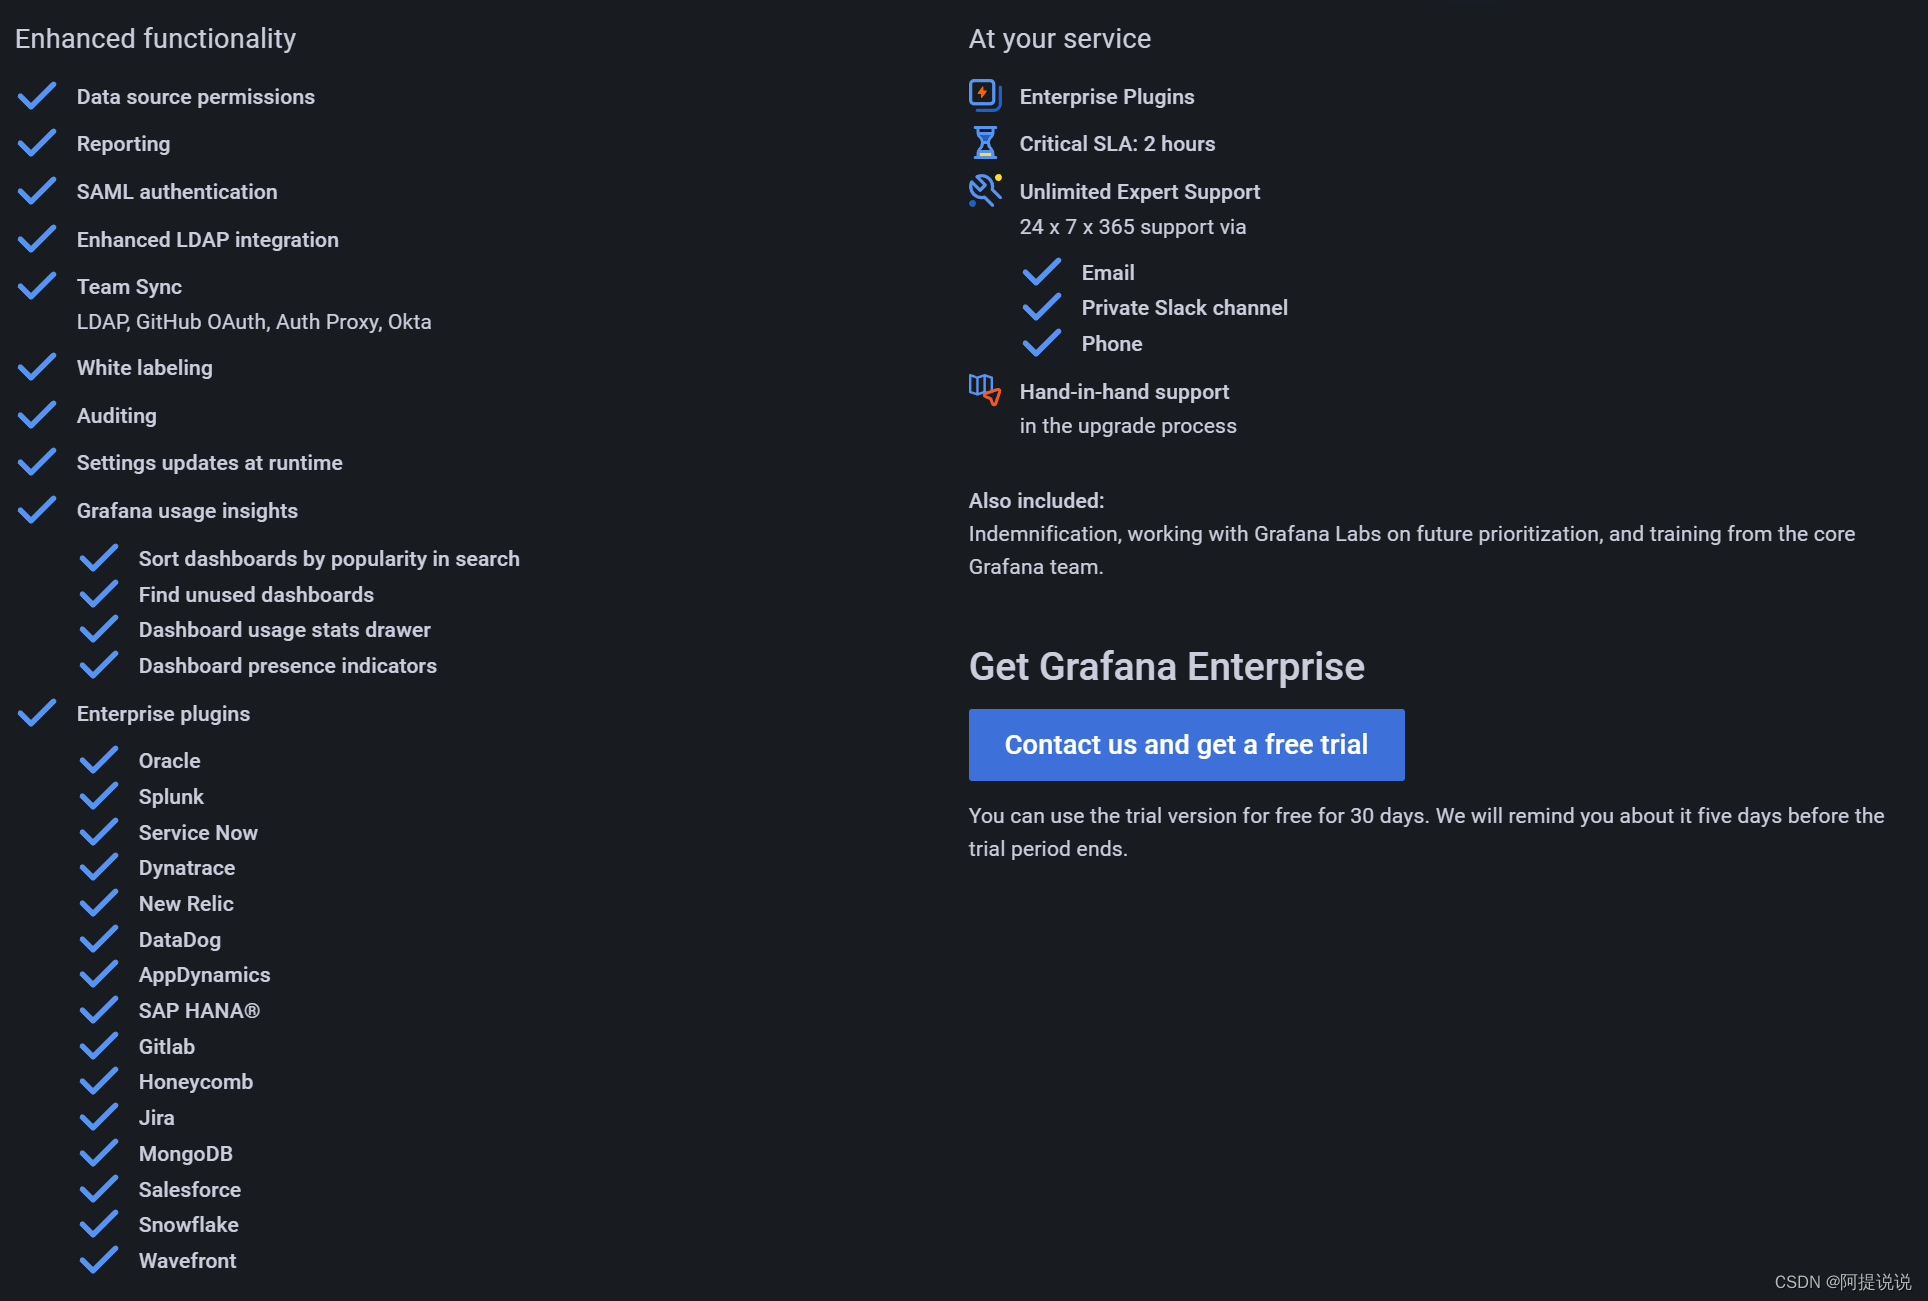Click the Enterprise Plugins lightning icon
The height and width of the screenshot is (1301, 1928).
[x=984, y=95]
